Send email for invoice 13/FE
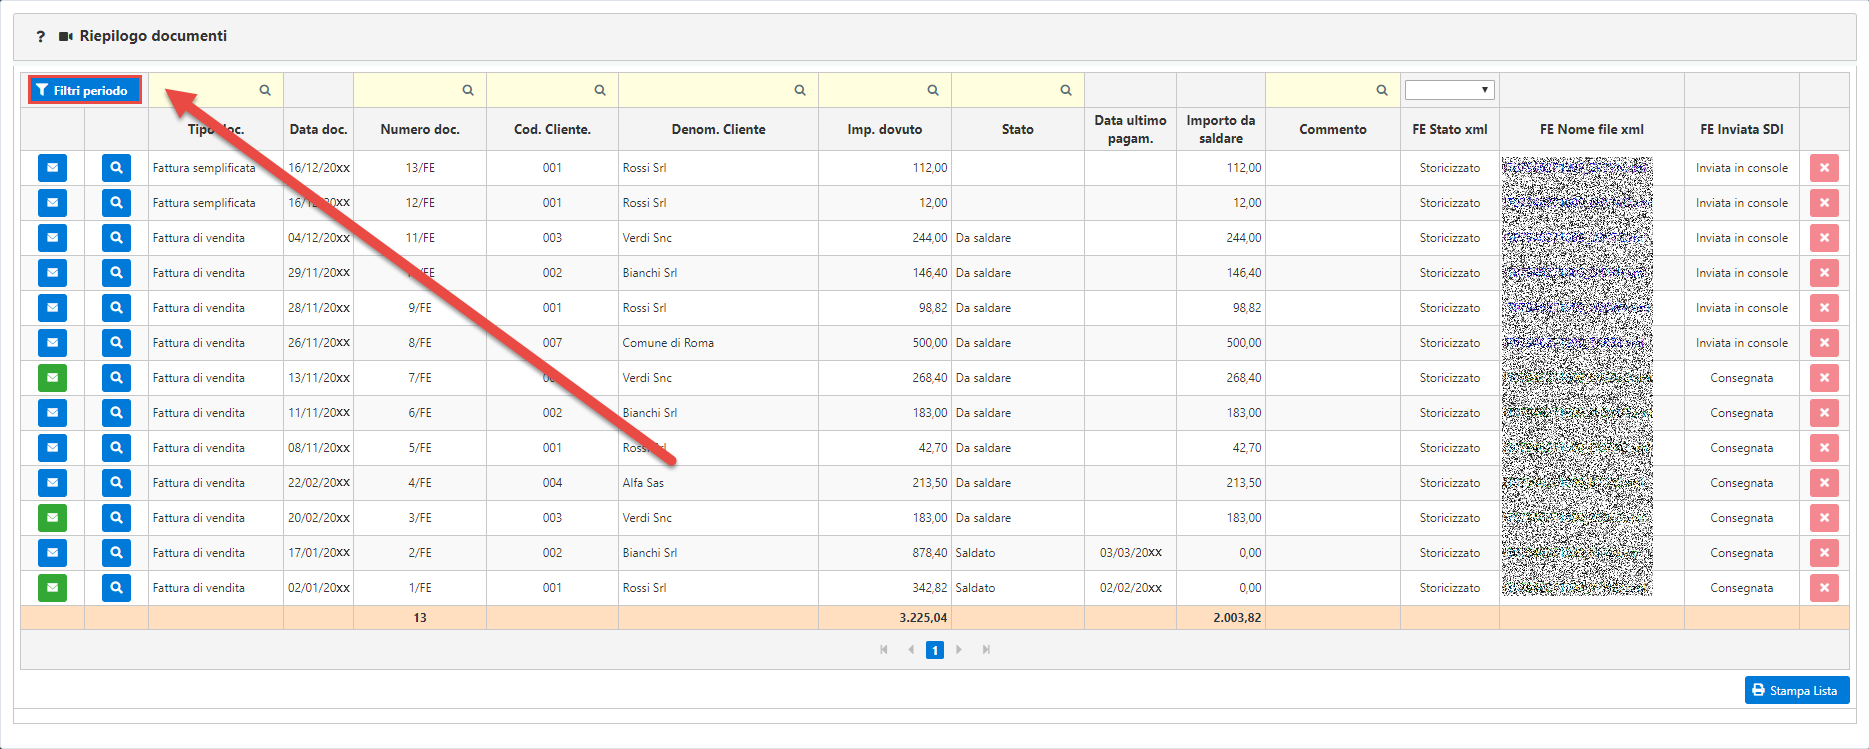 [x=52, y=168]
